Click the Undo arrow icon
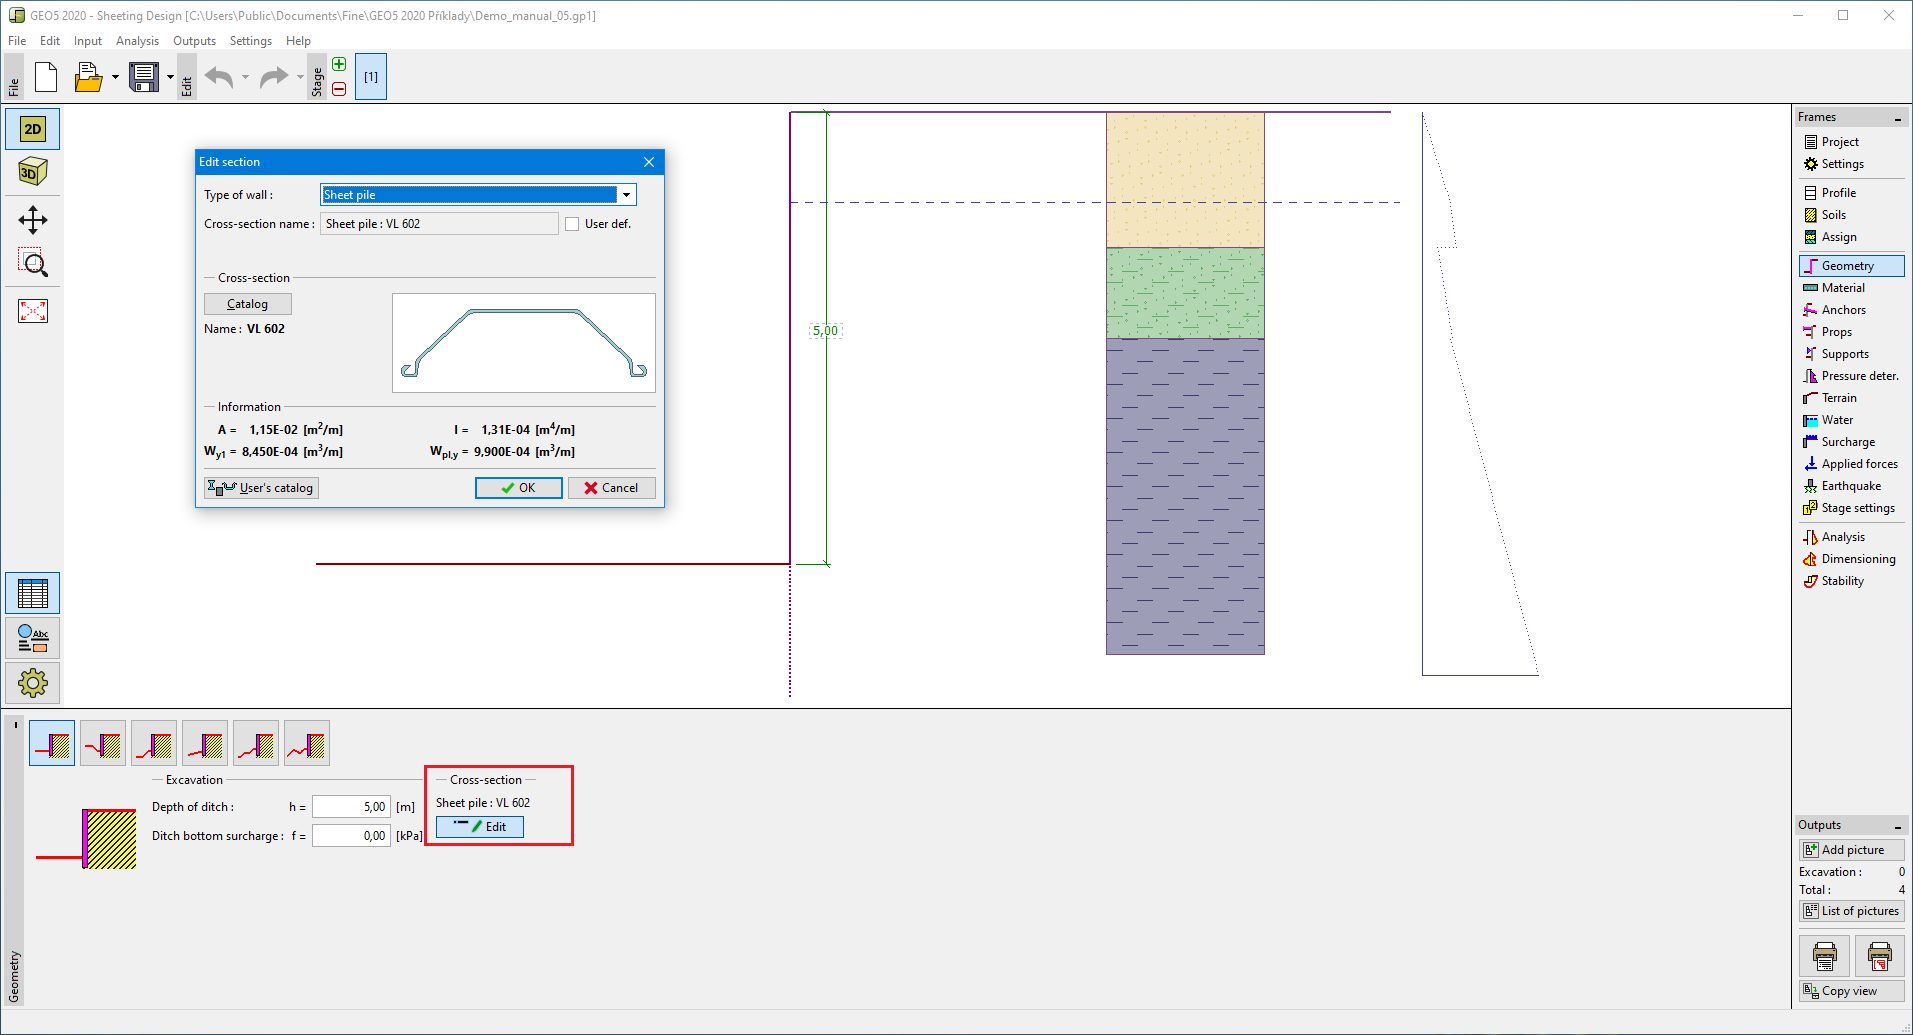This screenshot has width=1913, height=1035. pos(219,77)
